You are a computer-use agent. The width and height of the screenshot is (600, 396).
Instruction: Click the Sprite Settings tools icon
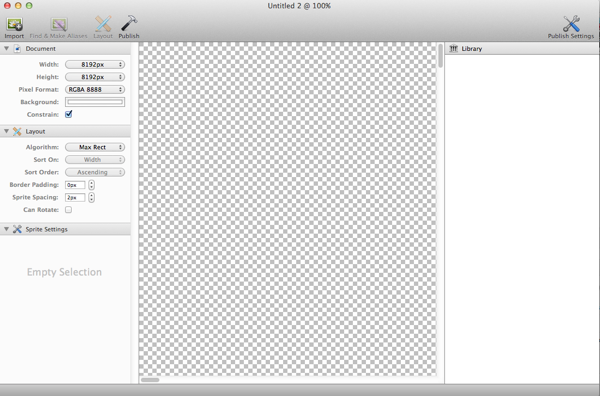17,229
